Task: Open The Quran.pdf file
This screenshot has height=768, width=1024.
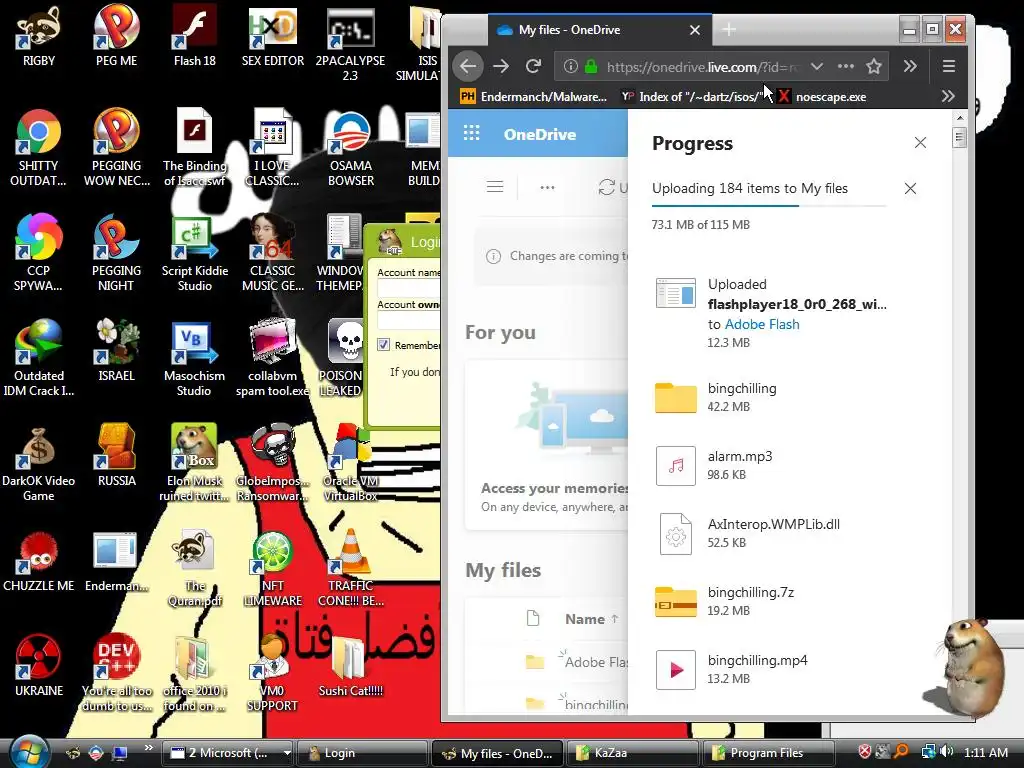Action: coord(195,569)
